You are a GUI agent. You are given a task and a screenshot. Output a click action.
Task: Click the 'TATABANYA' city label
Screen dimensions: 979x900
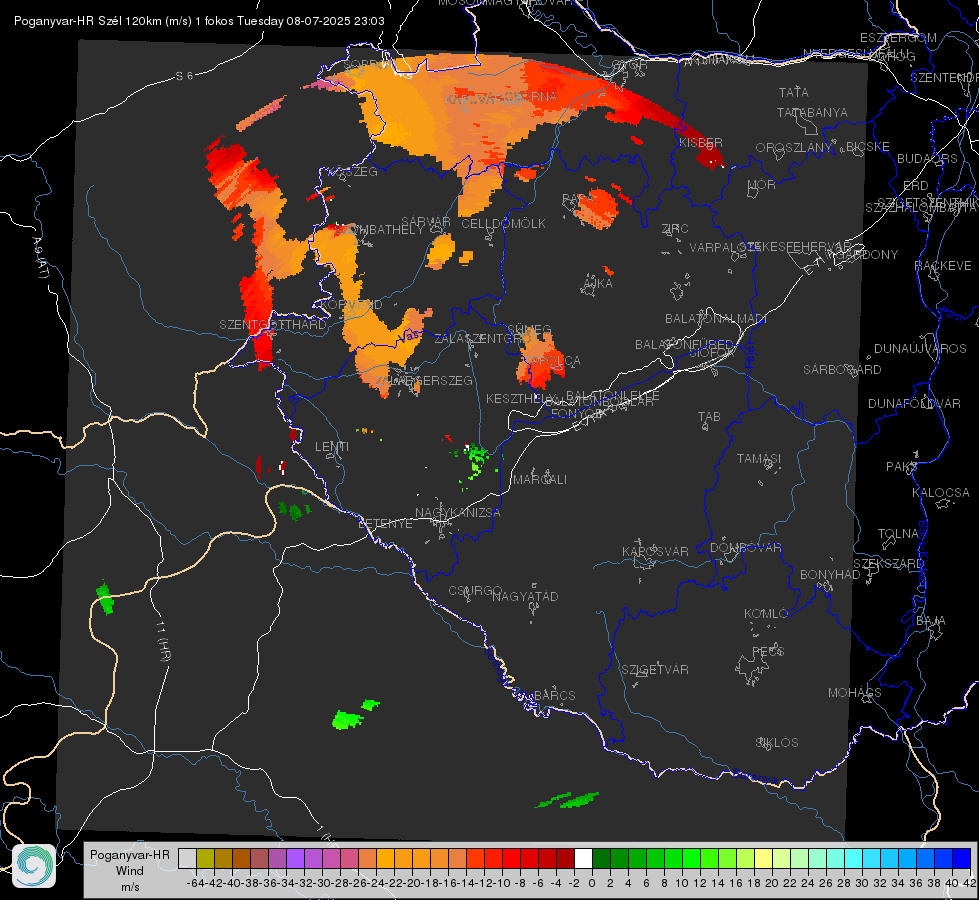pyautogui.click(x=812, y=112)
